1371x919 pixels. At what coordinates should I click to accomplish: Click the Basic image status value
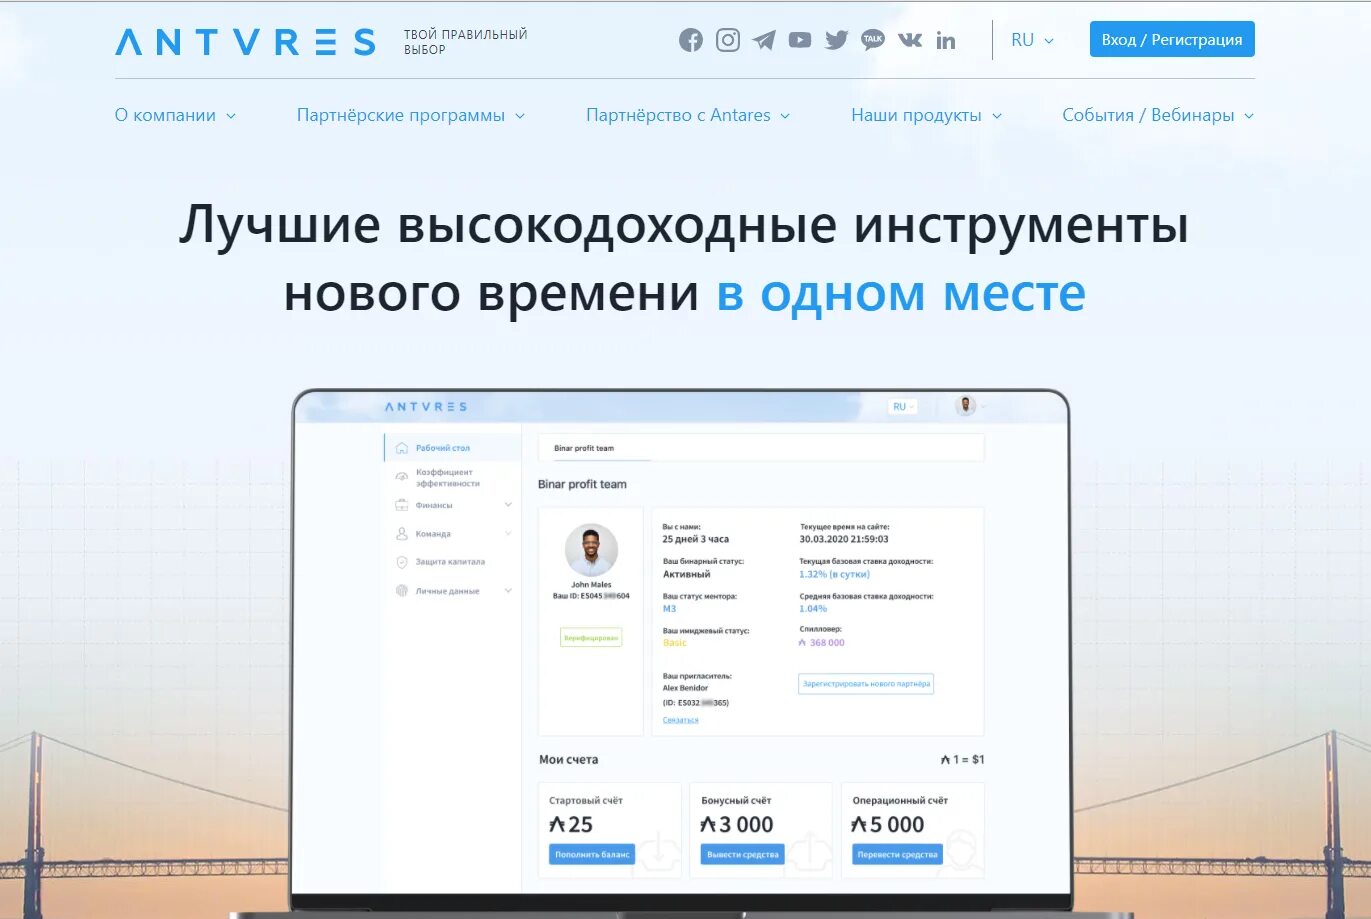tap(675, 643)
